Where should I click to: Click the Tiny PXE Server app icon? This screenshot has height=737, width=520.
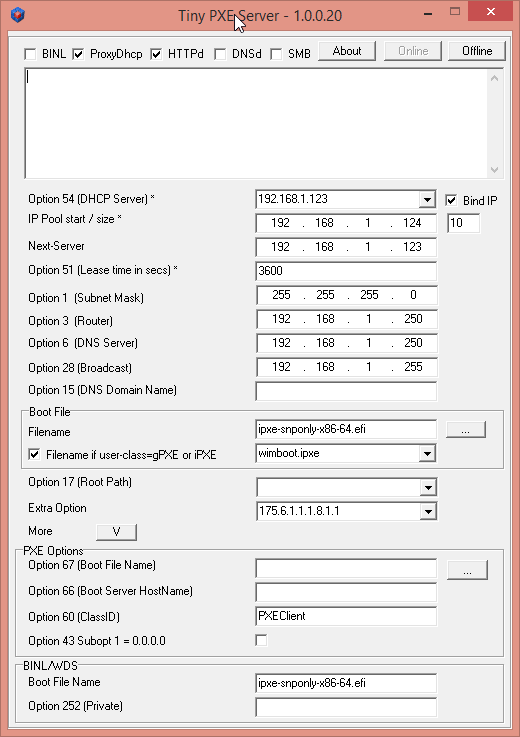17,15
